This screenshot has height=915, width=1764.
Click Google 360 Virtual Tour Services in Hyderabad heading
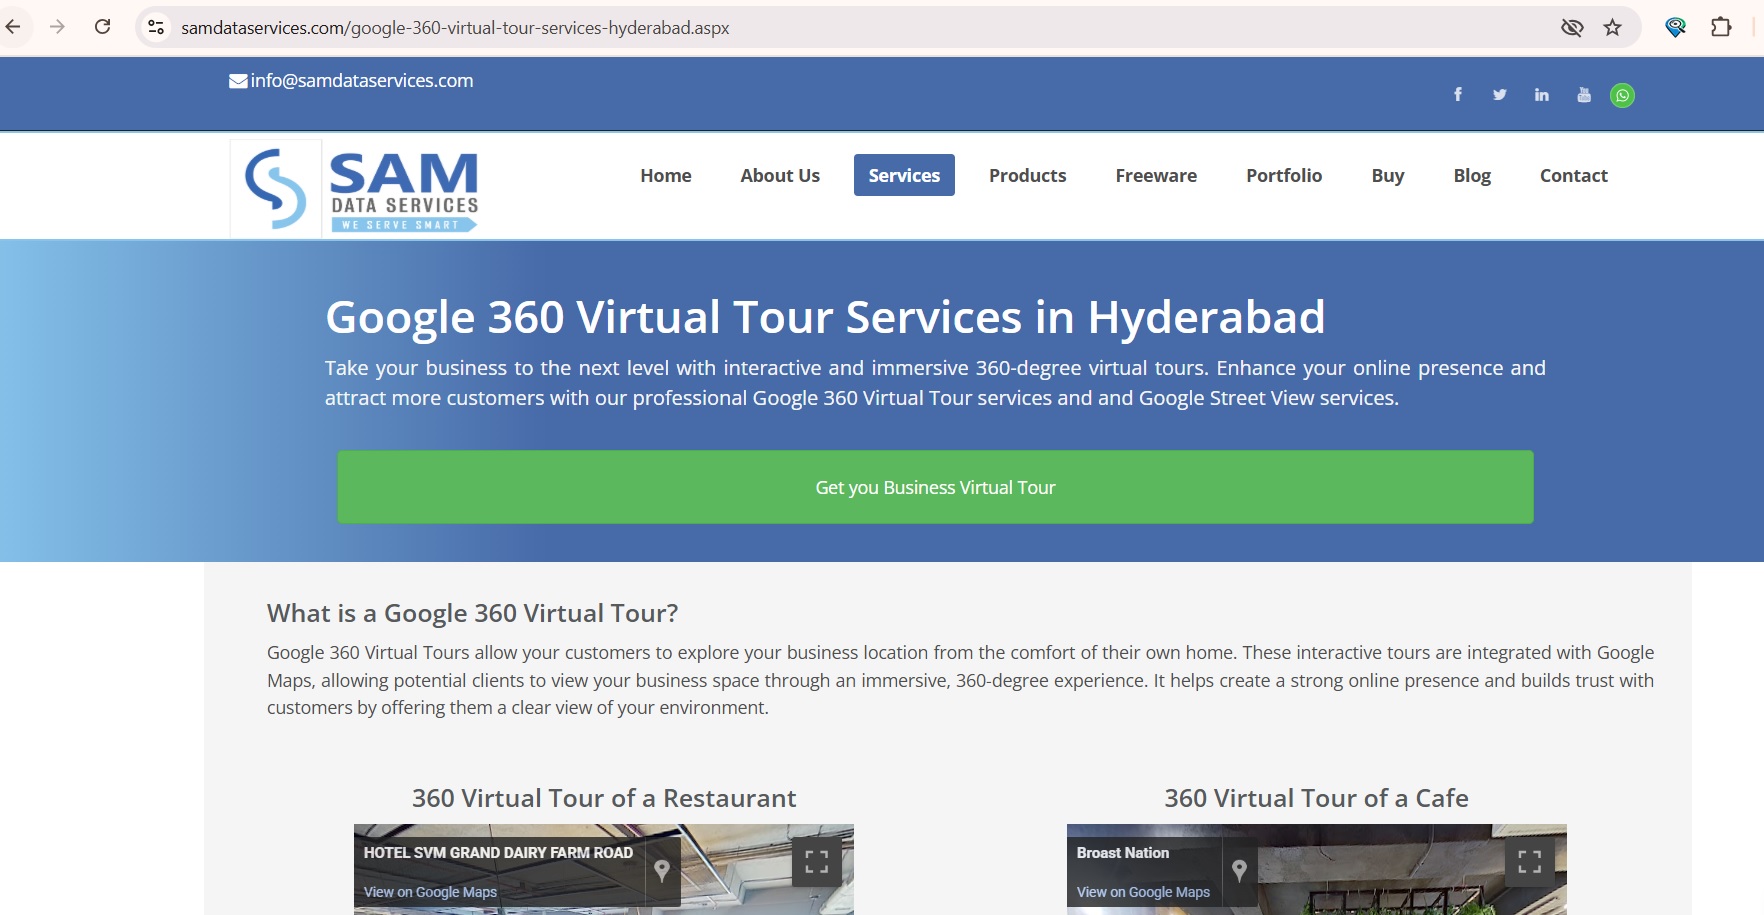[x=825, y=317]
